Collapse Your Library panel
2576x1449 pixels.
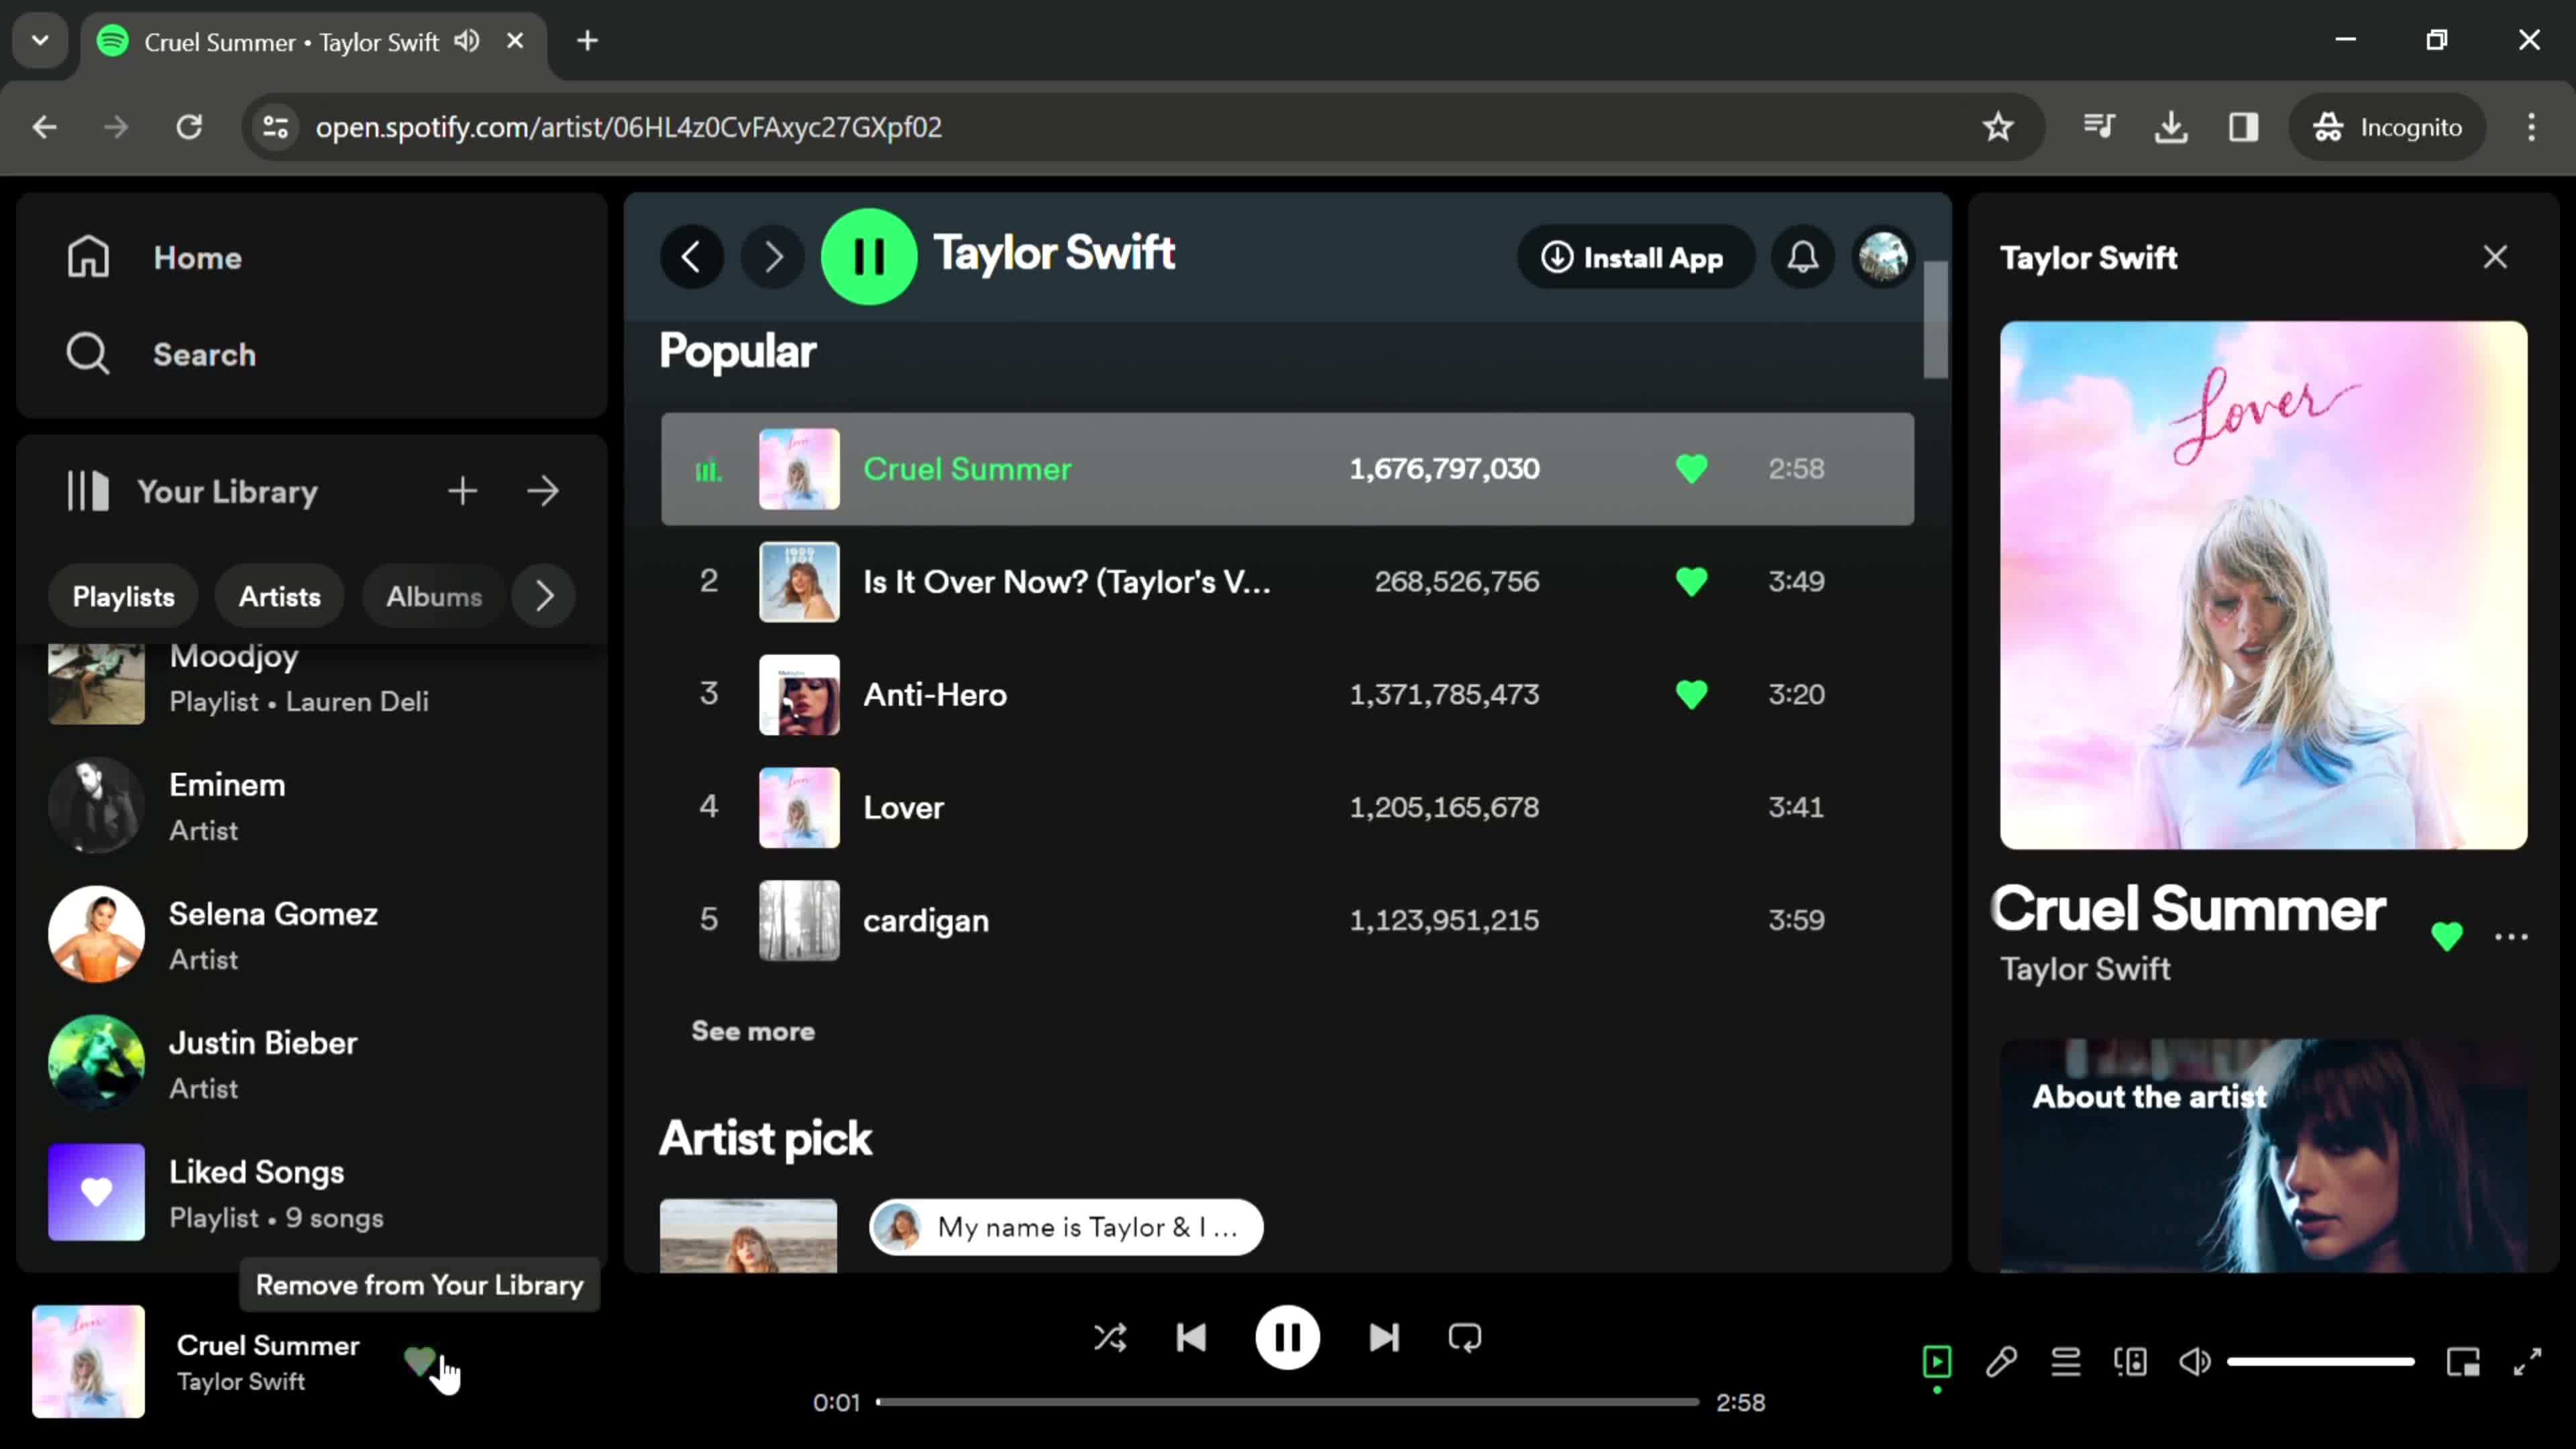(x=192, y=491)
